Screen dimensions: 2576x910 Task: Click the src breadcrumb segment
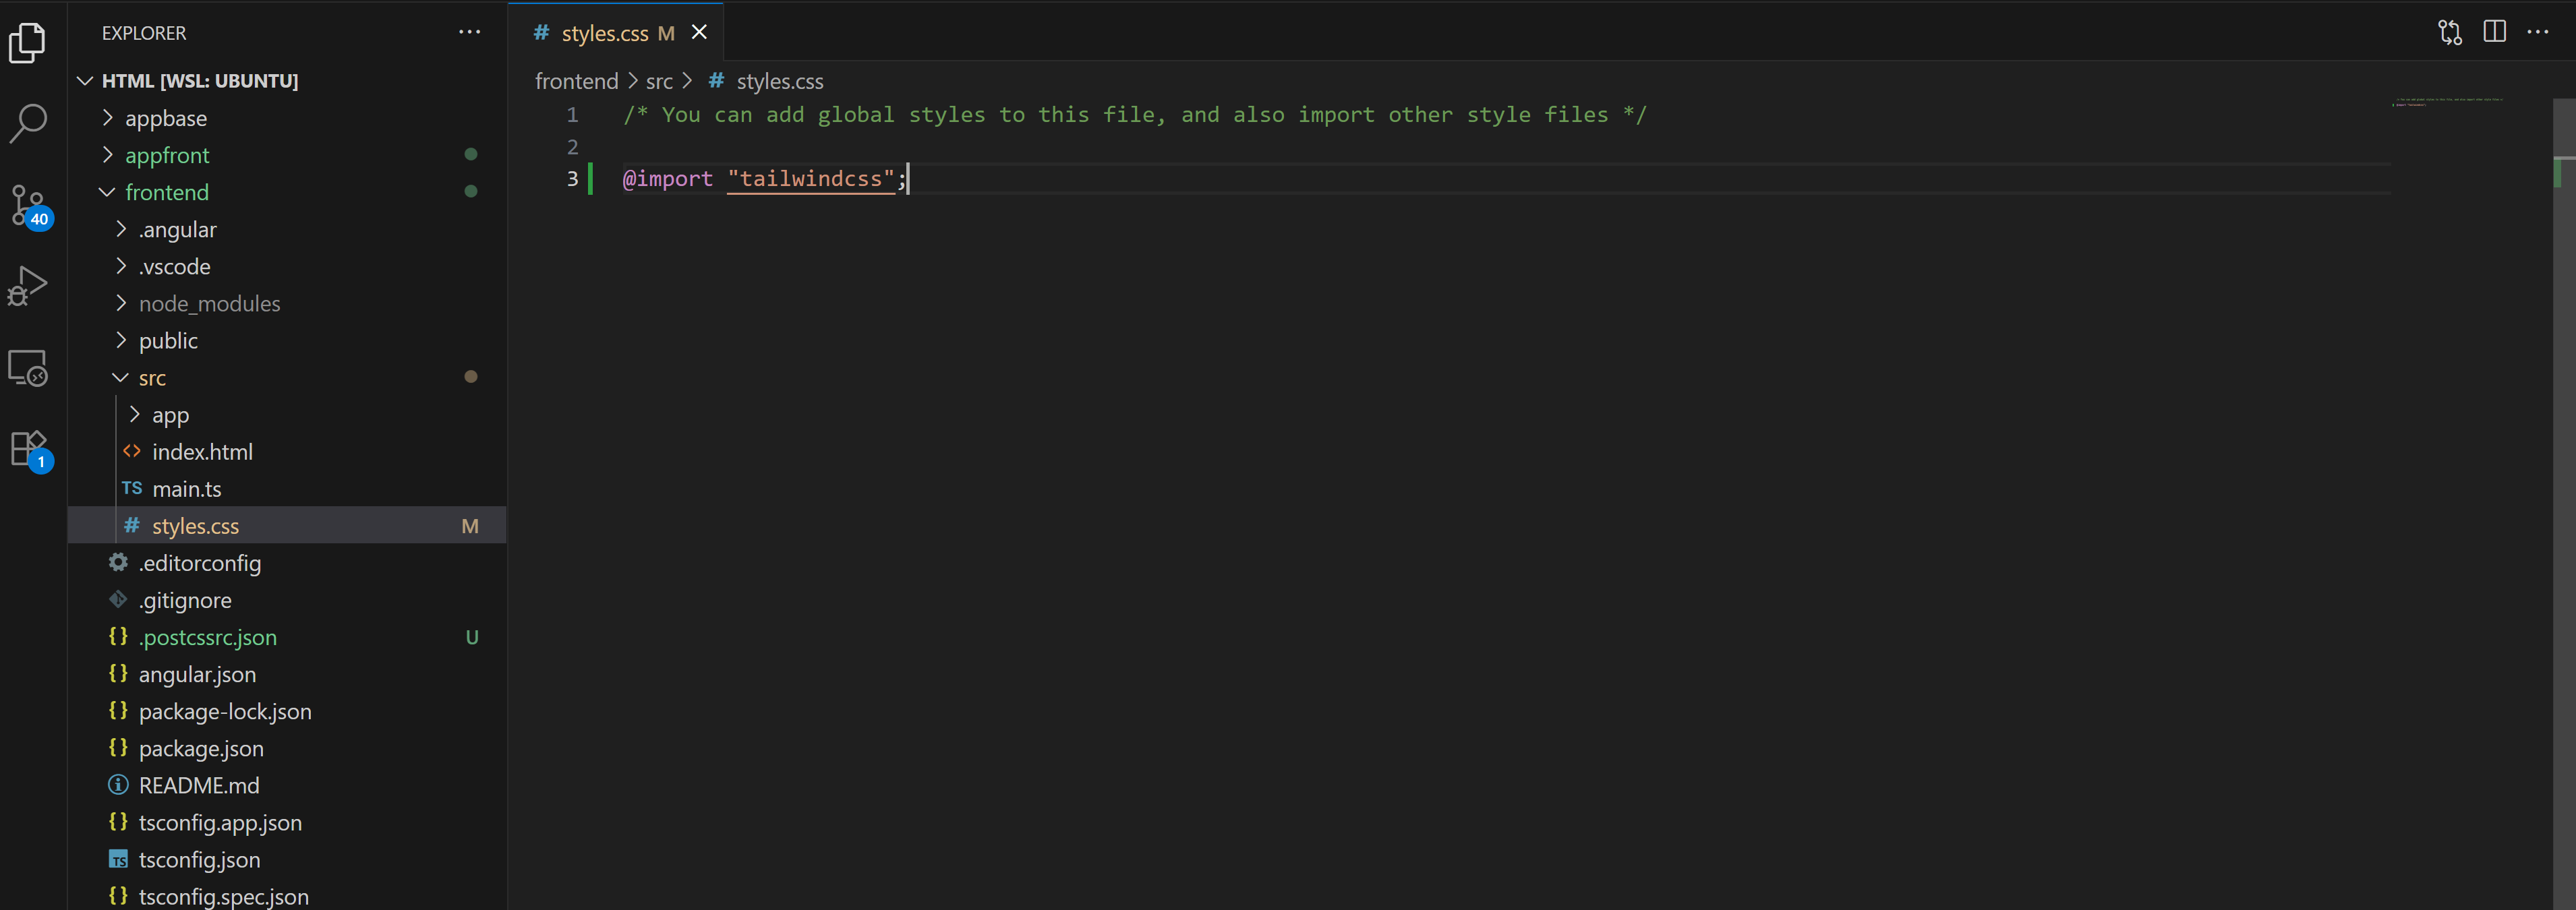click(x=659, y=81)
